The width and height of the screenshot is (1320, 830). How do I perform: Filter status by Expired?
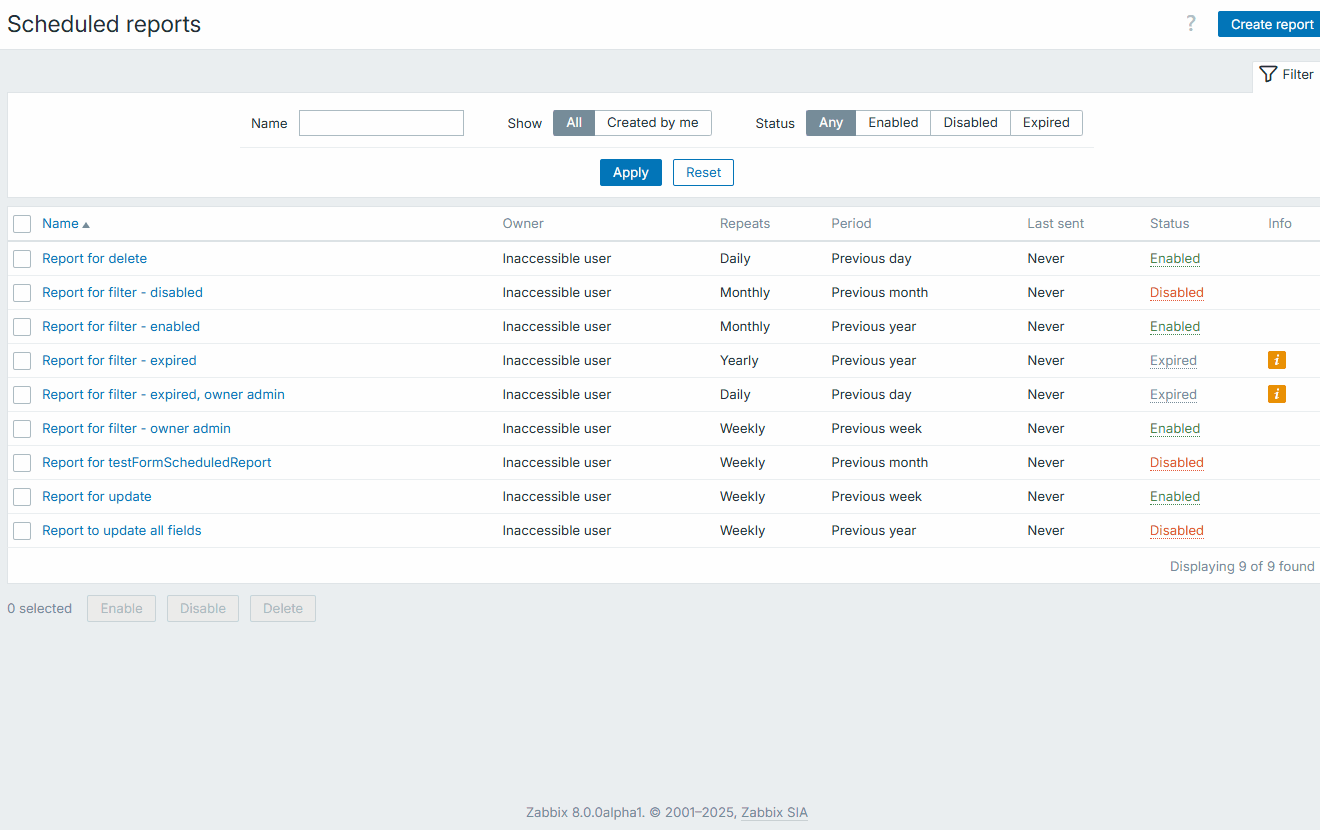[1045, 123]
